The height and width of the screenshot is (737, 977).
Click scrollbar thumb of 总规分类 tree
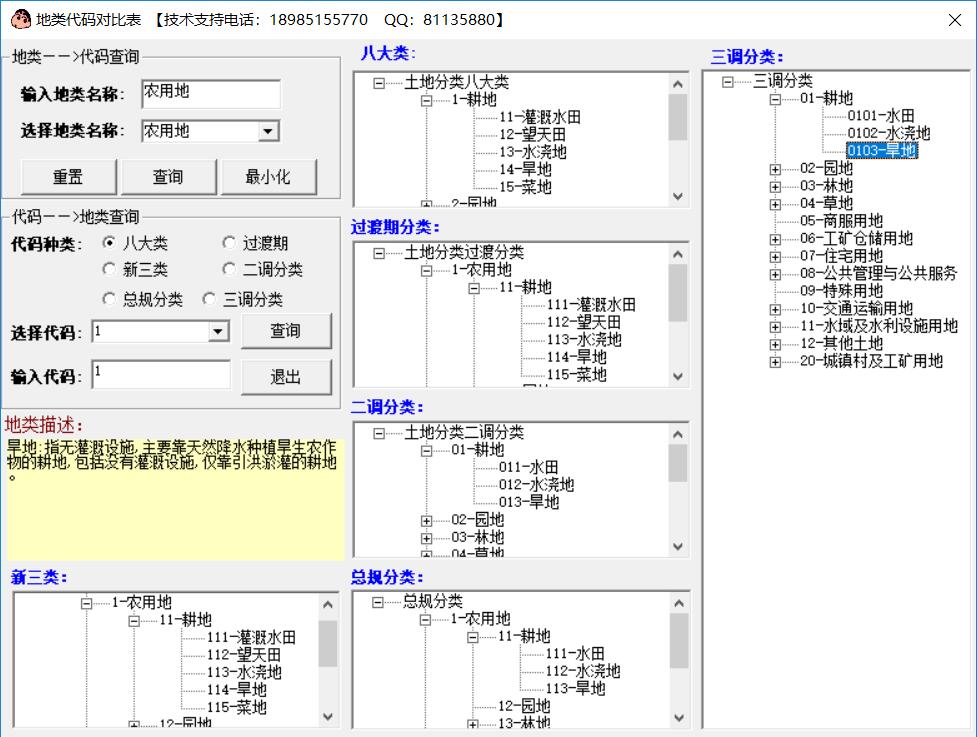679,641
